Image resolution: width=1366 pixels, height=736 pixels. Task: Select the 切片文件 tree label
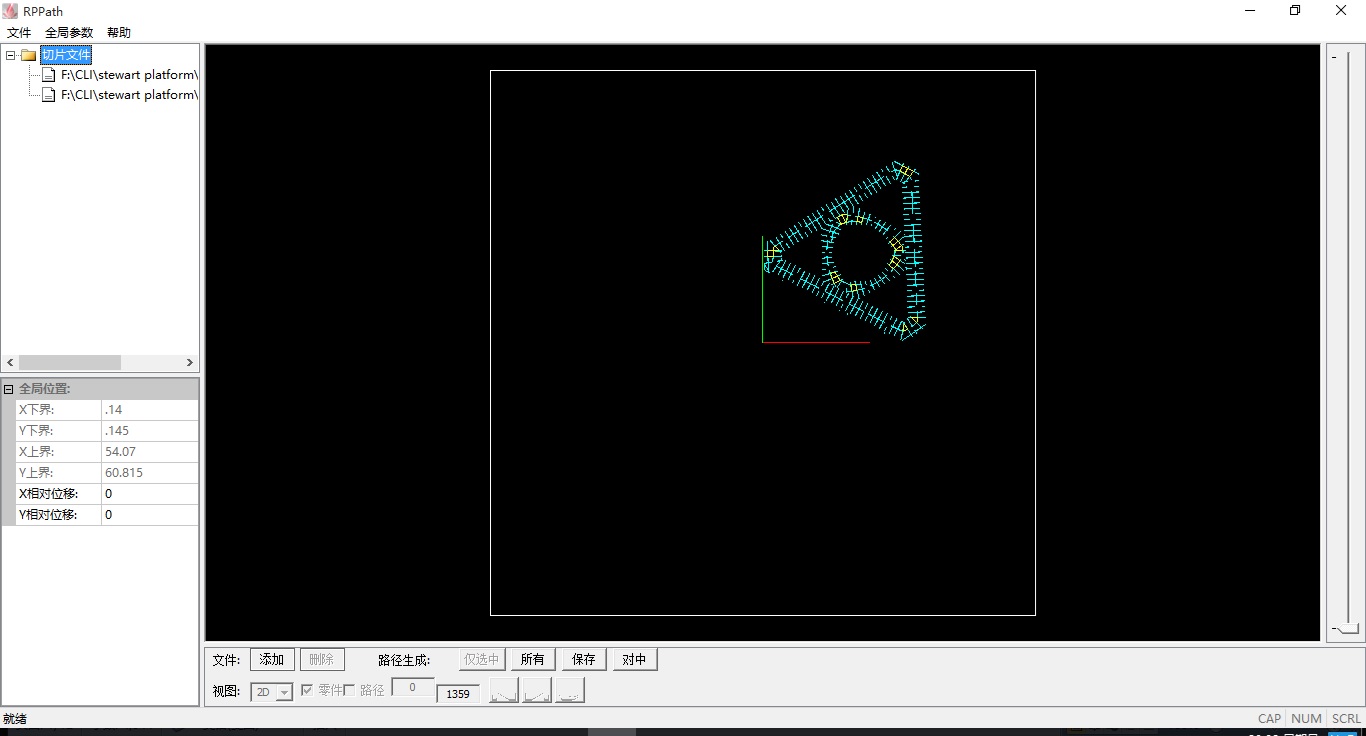pyautogui.click(x=66, y=55)
